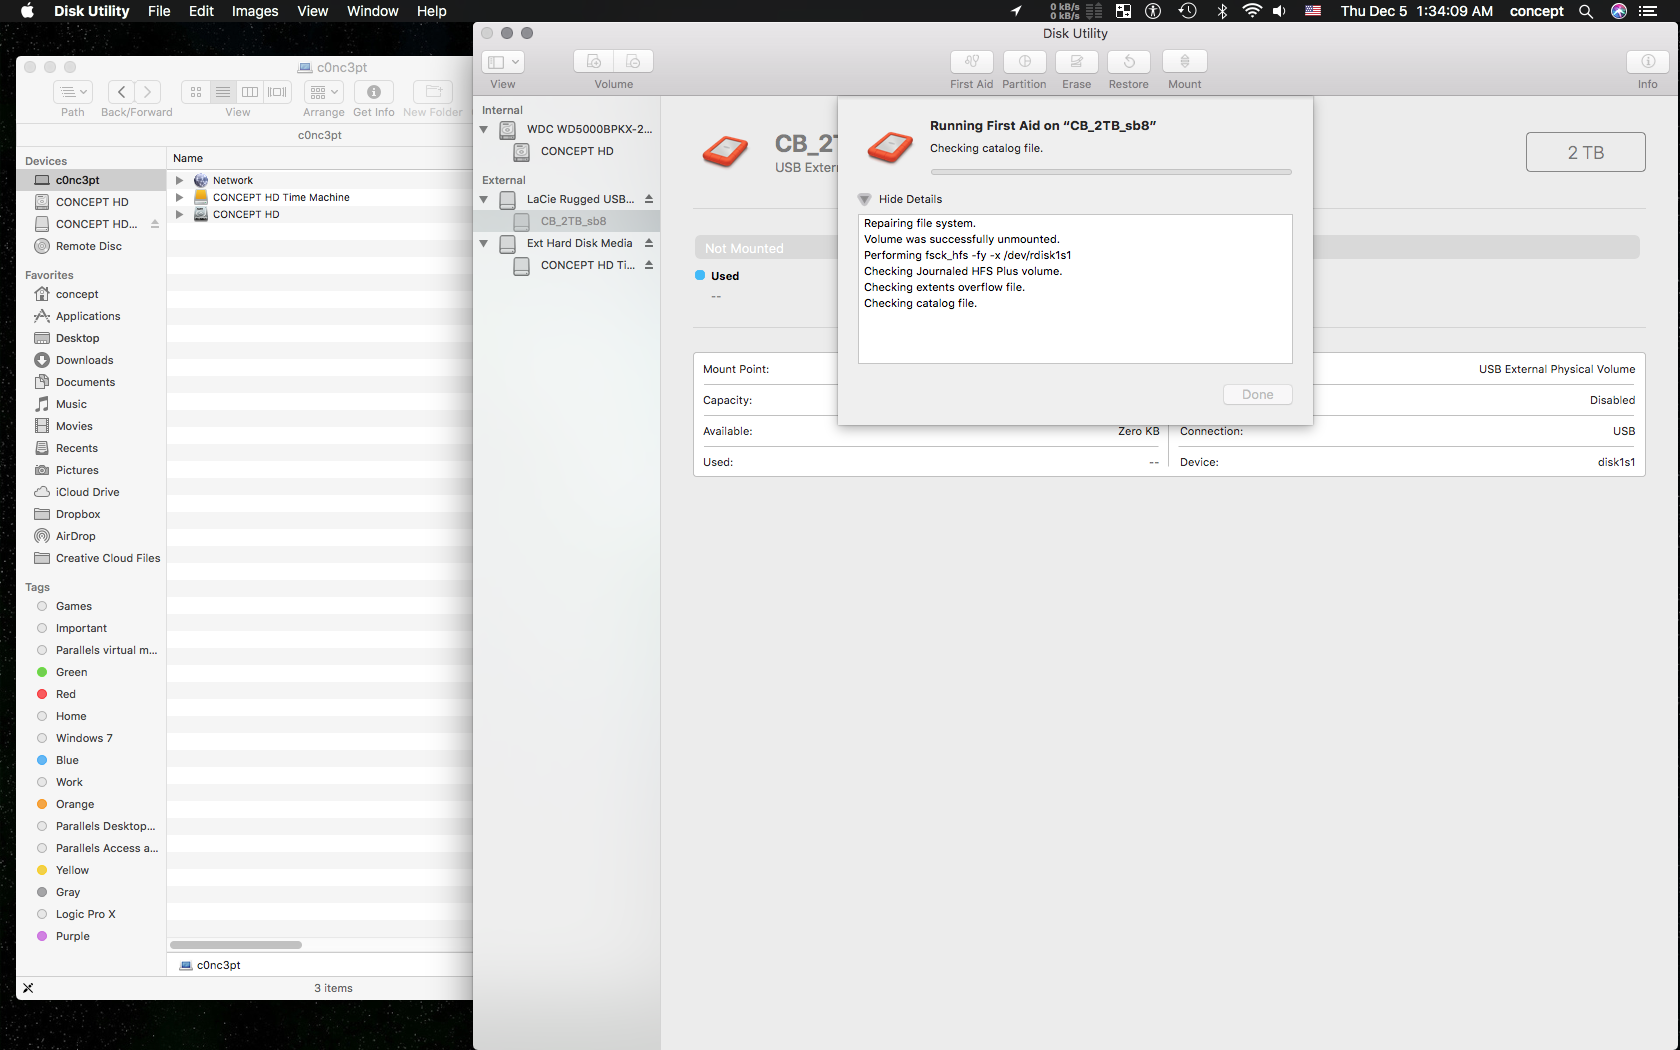Select the Purple tag in Finder sidebar
Screen dimensions: 1680x1050
point(92,936)
